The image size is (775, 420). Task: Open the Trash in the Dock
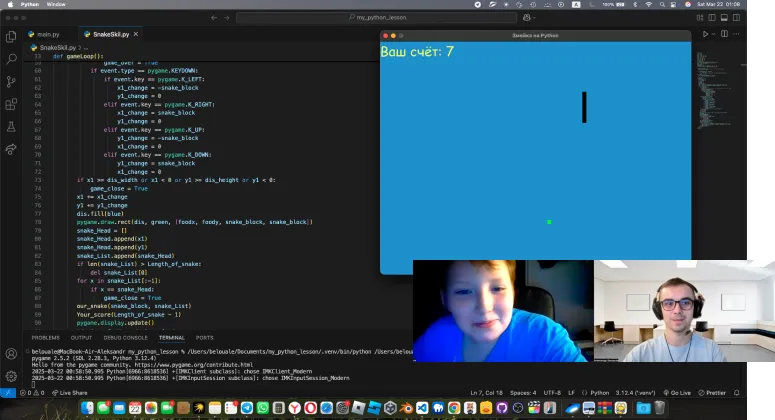pyautogui.click(x=659, y=408)
